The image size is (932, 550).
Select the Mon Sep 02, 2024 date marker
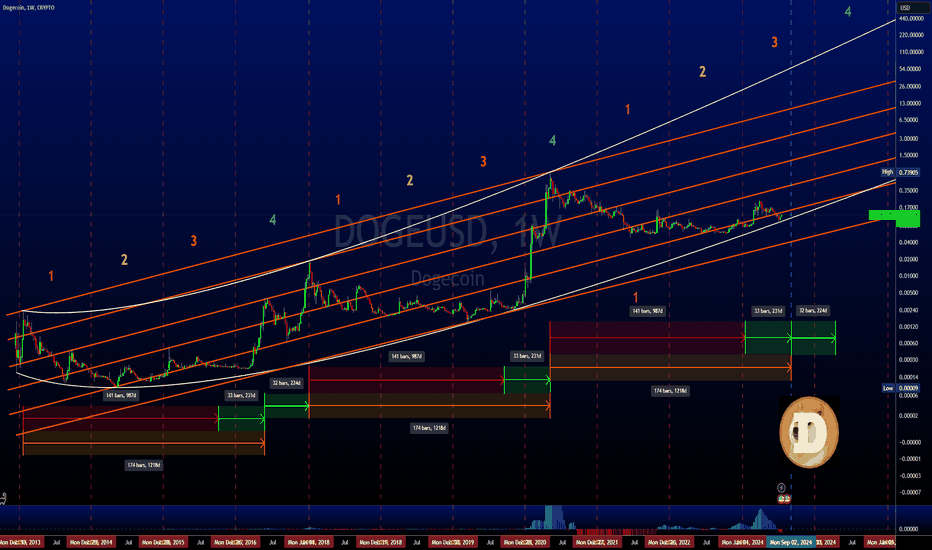pos(791,542)
